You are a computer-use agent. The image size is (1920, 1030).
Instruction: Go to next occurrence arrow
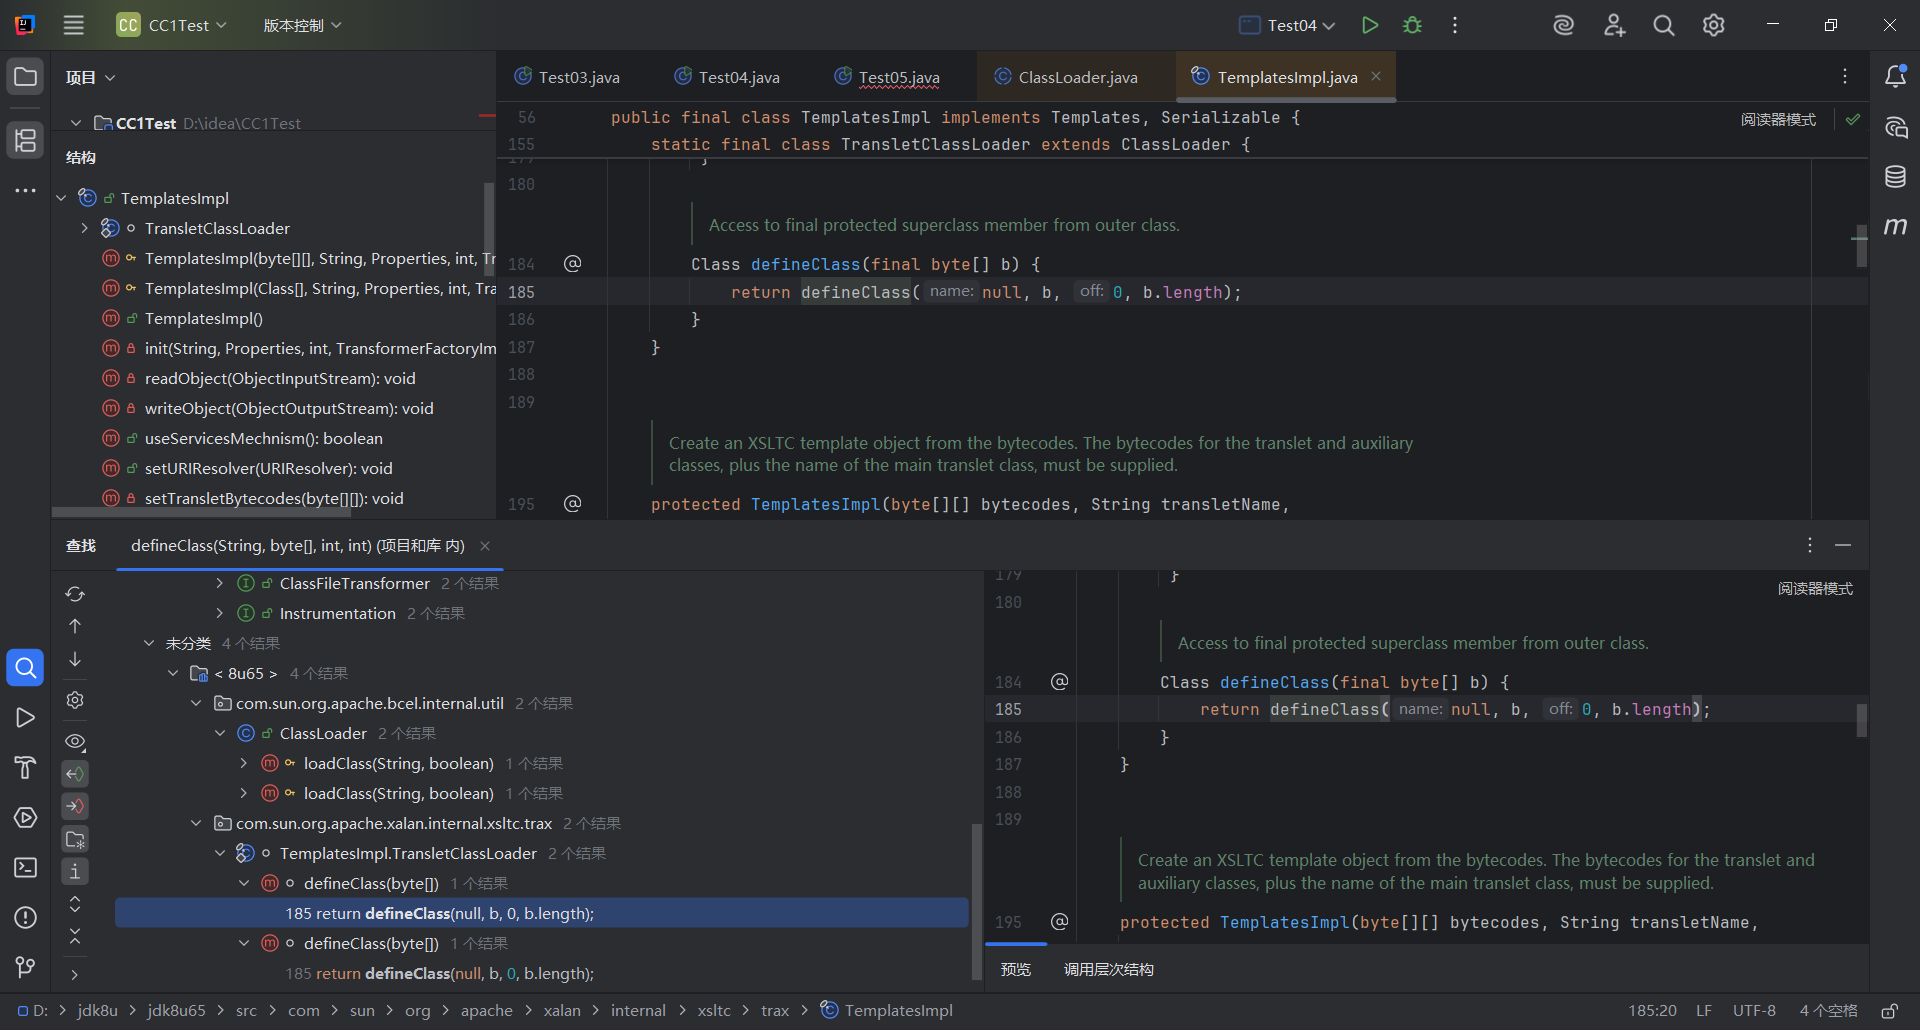click(75, 659)
